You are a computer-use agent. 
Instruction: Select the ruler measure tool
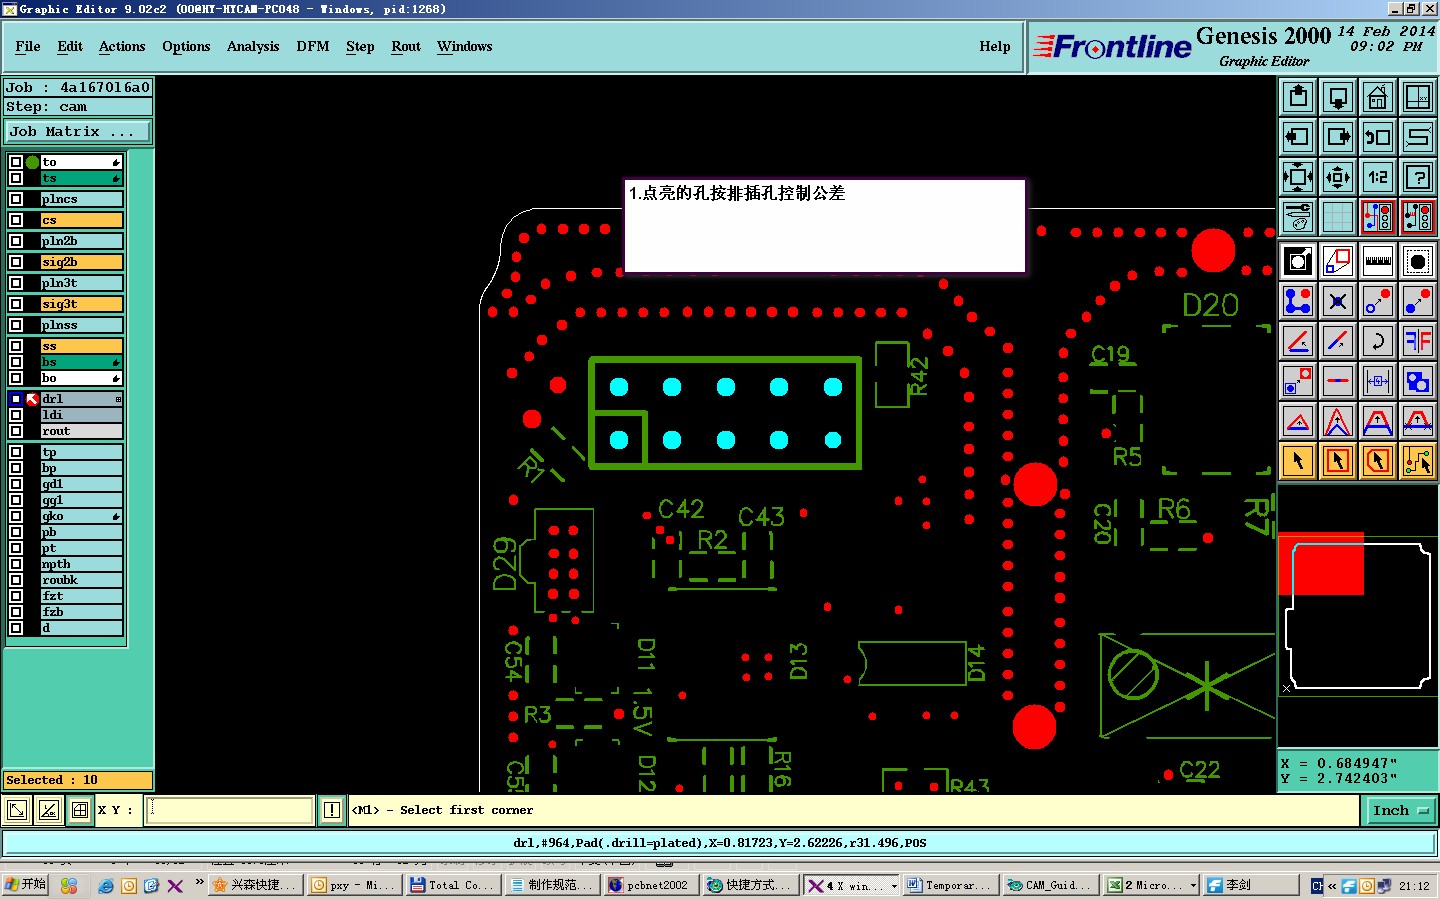point(1378,261)
